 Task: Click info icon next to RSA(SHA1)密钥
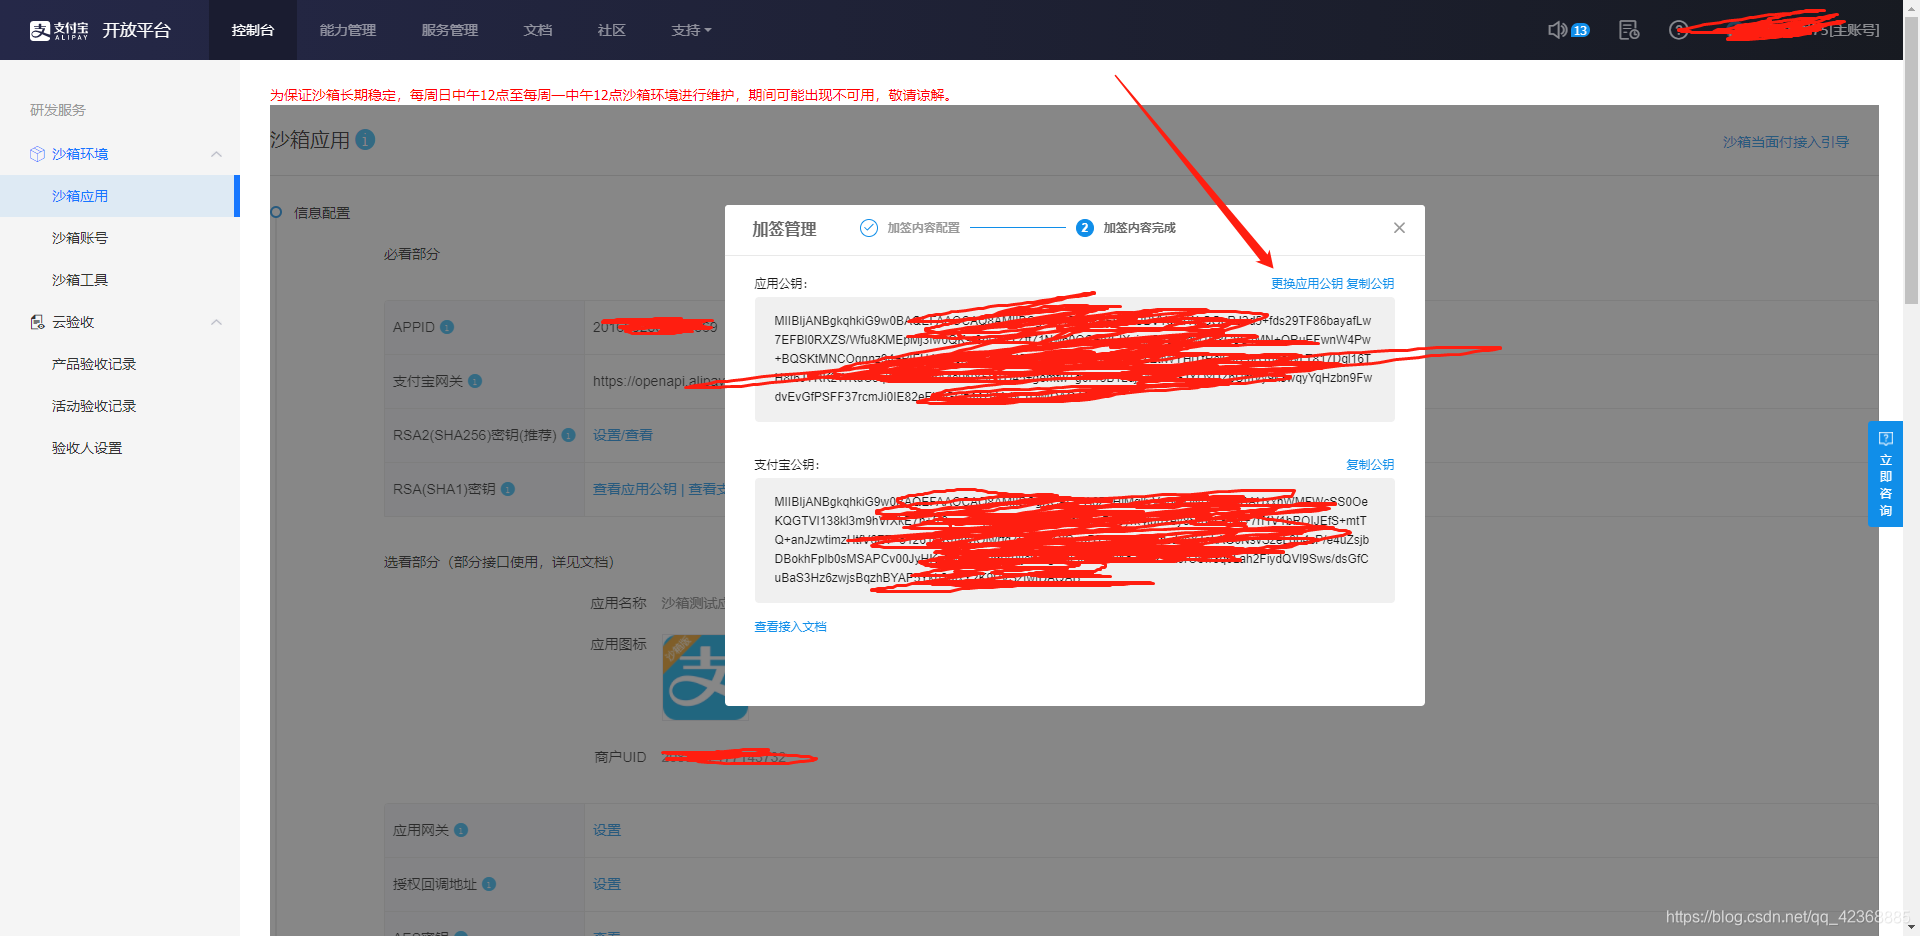pyautogui.click(x=508, y=489)
